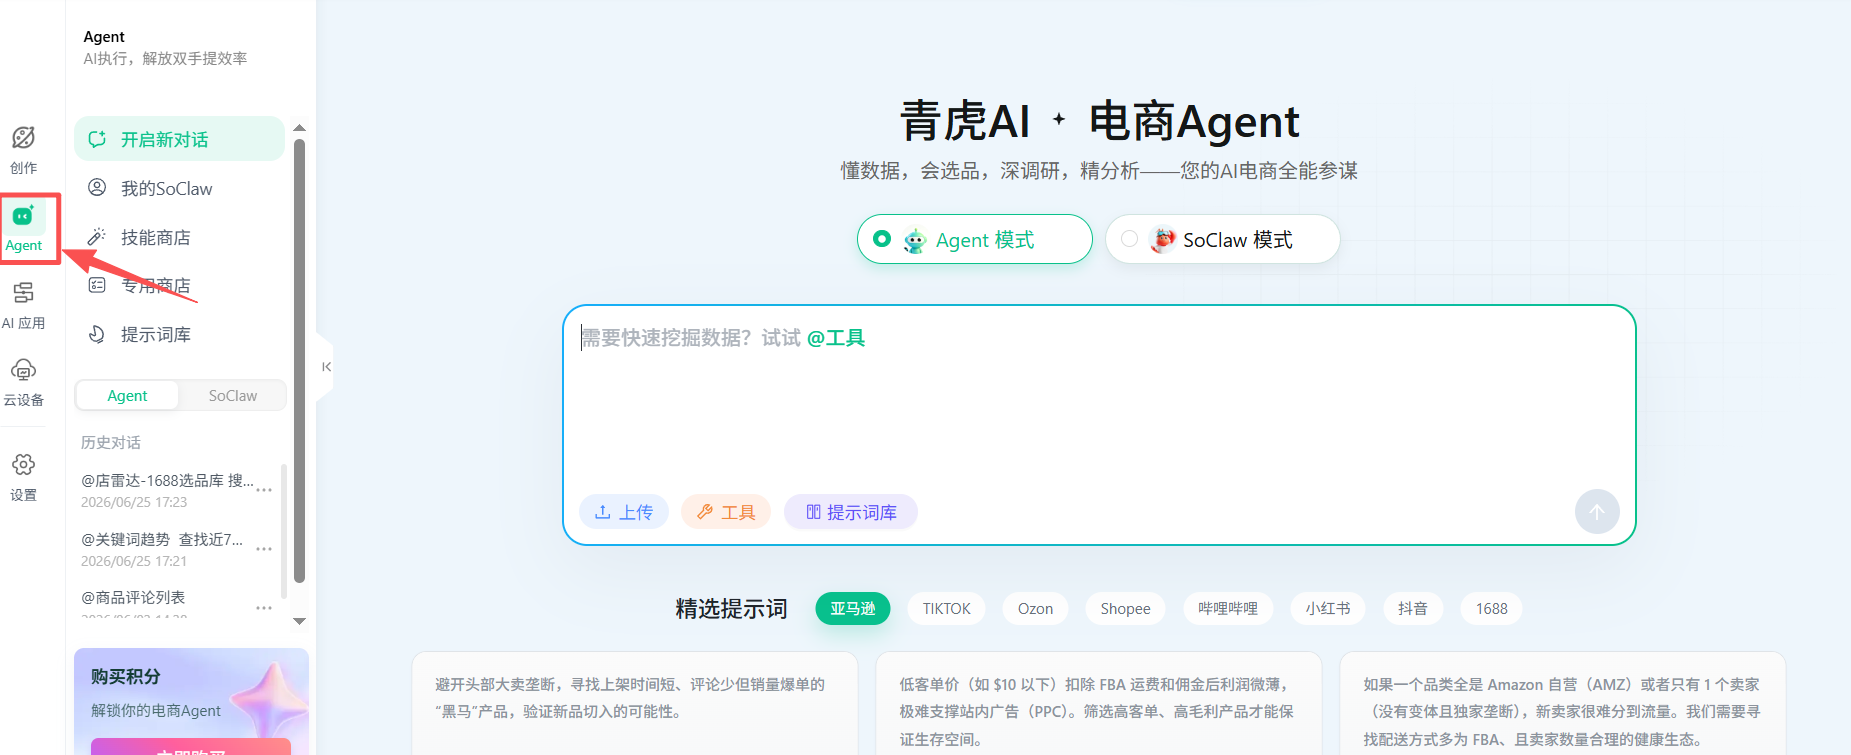
Task: Switch history to SoClaw tab
Action: click(x=232, y=395)
